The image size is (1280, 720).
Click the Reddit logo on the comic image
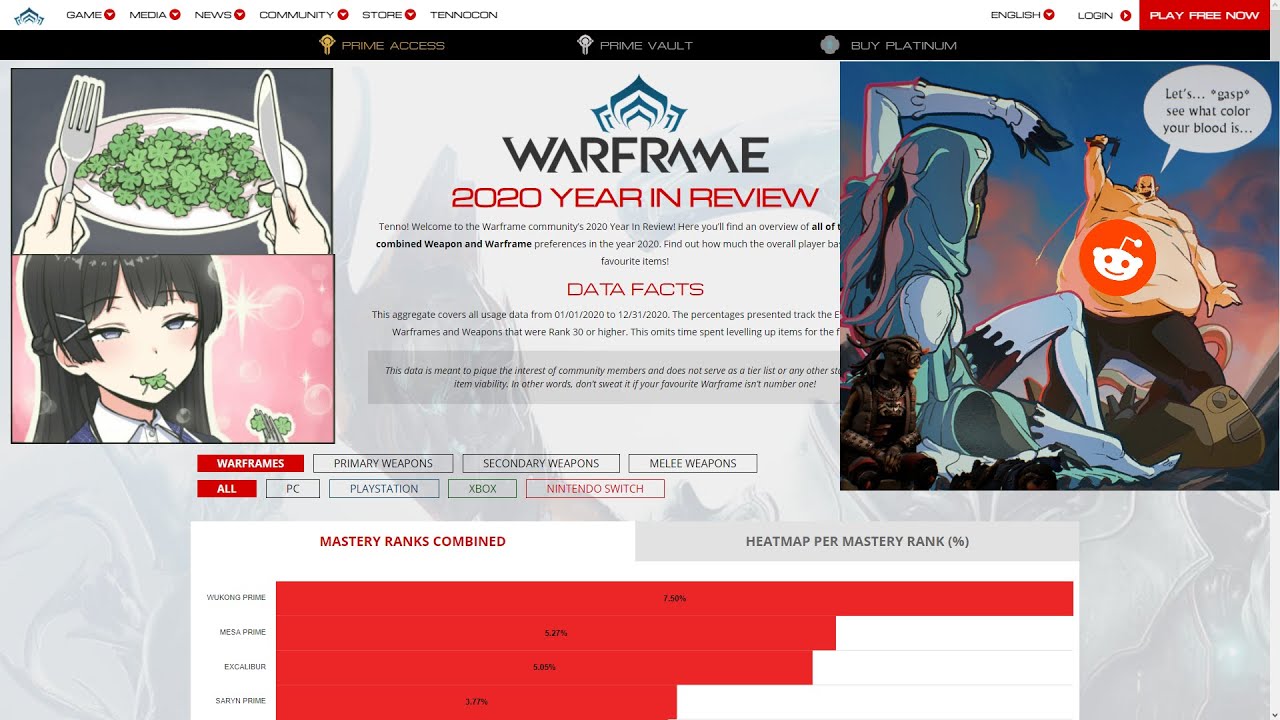click(x=1117, y=258)
